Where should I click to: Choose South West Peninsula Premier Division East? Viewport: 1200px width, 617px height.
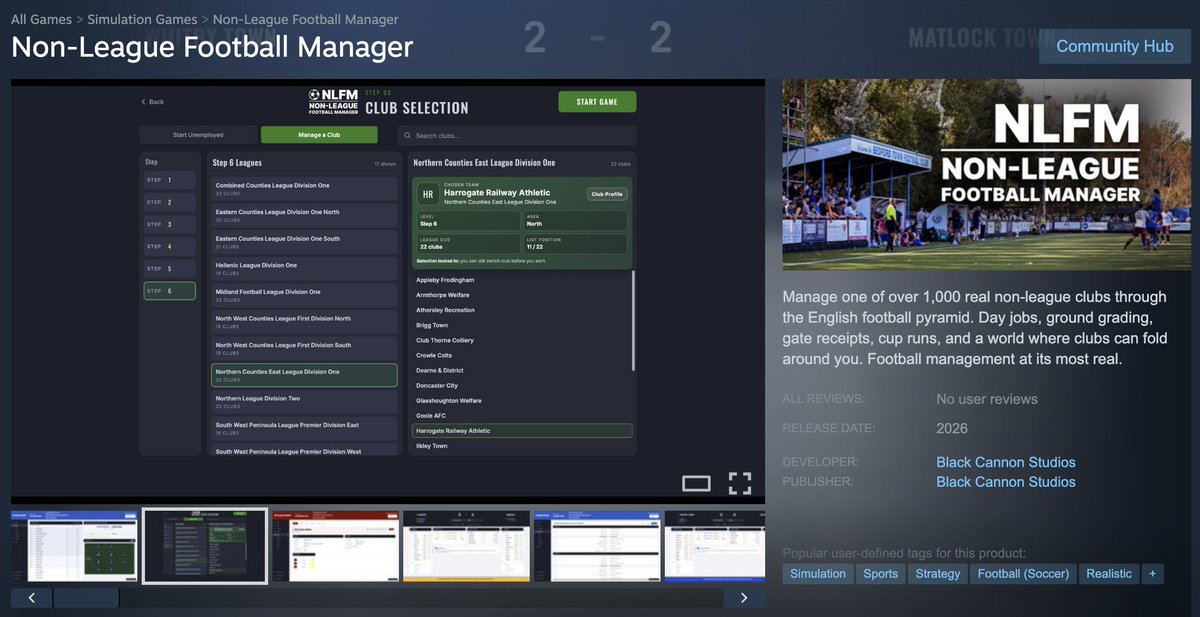304,428
